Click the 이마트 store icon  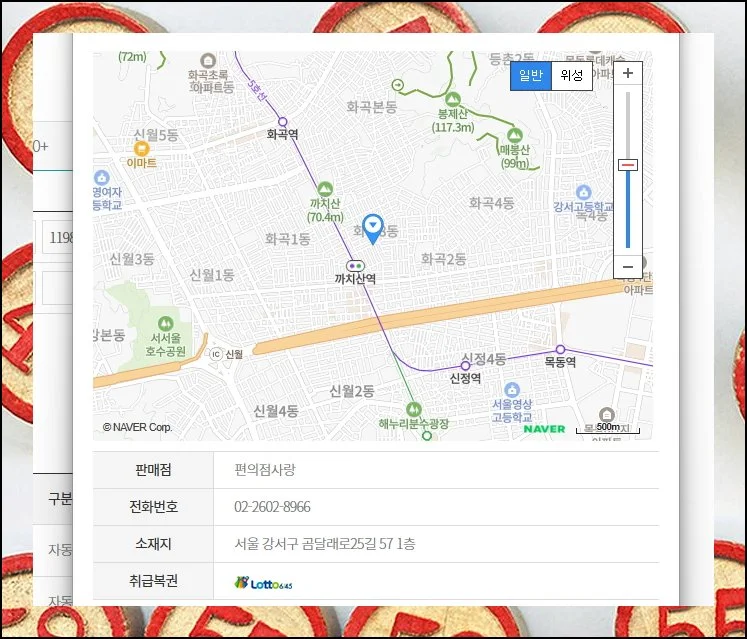coord(141,149)
